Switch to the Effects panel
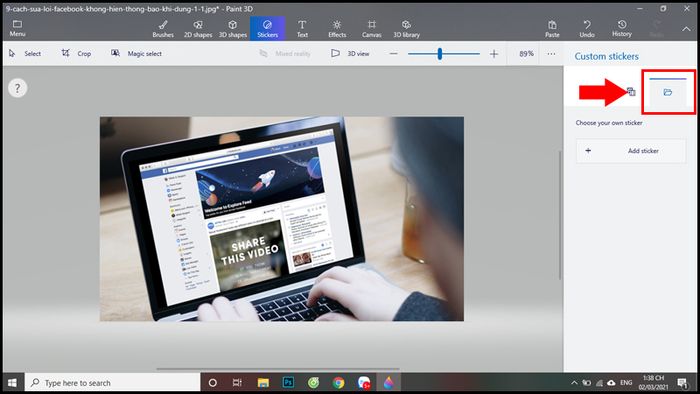Viewport: 700px width, 394px height. point(337,29)
